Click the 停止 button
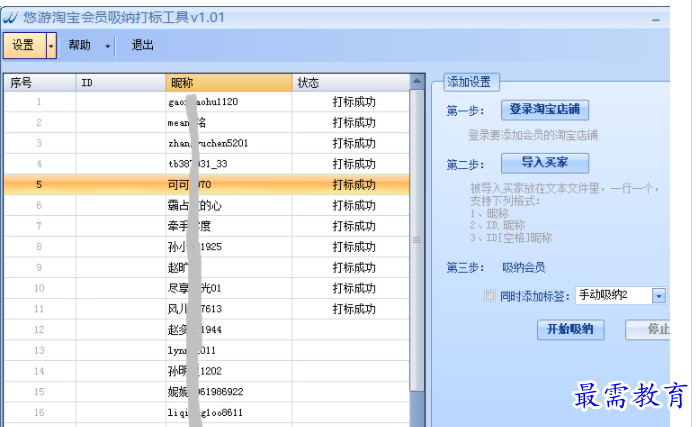 tap(650, 329)
